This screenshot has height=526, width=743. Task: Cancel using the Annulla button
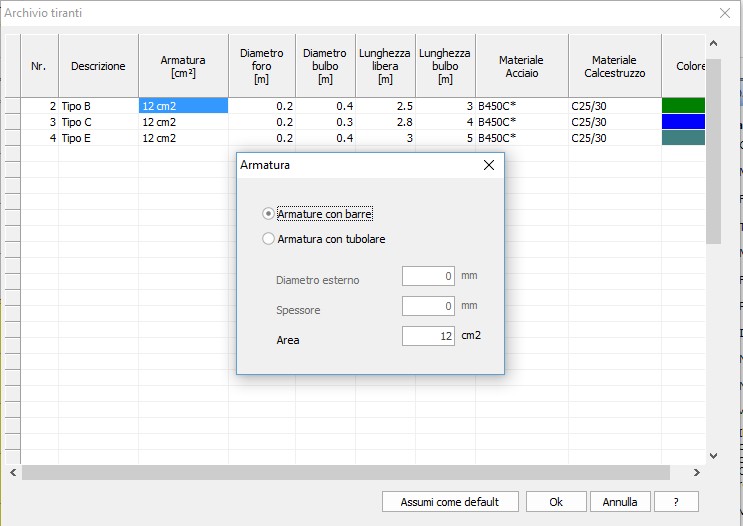(x=620, y=501)
